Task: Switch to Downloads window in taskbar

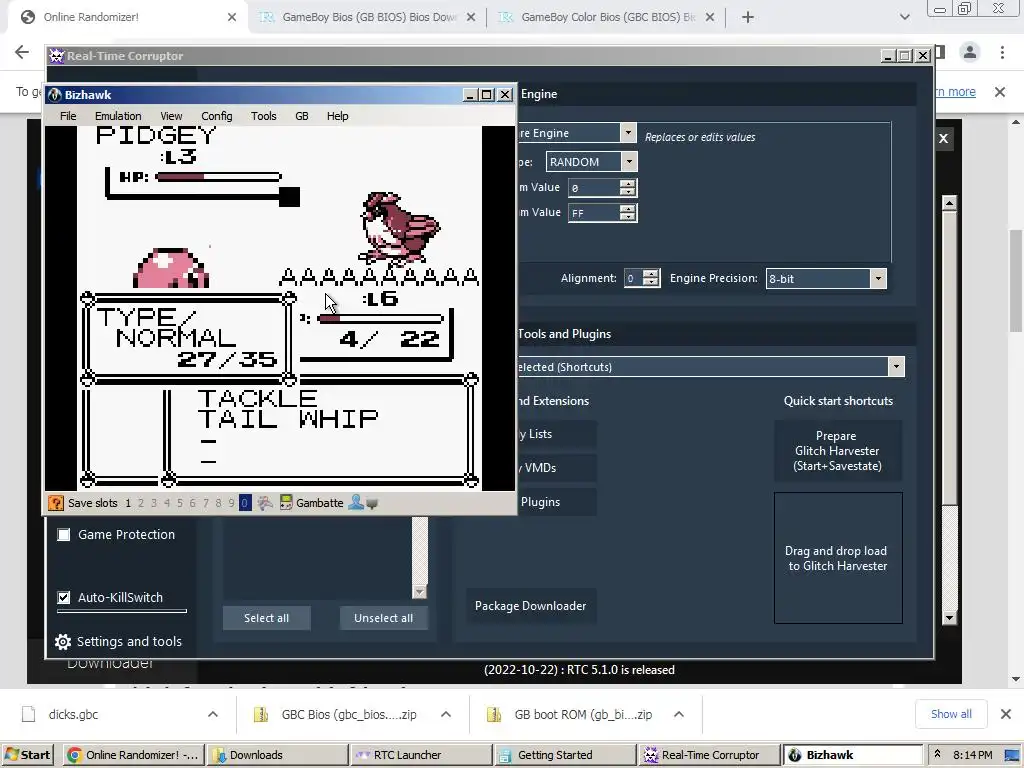Action: point(277,755)
